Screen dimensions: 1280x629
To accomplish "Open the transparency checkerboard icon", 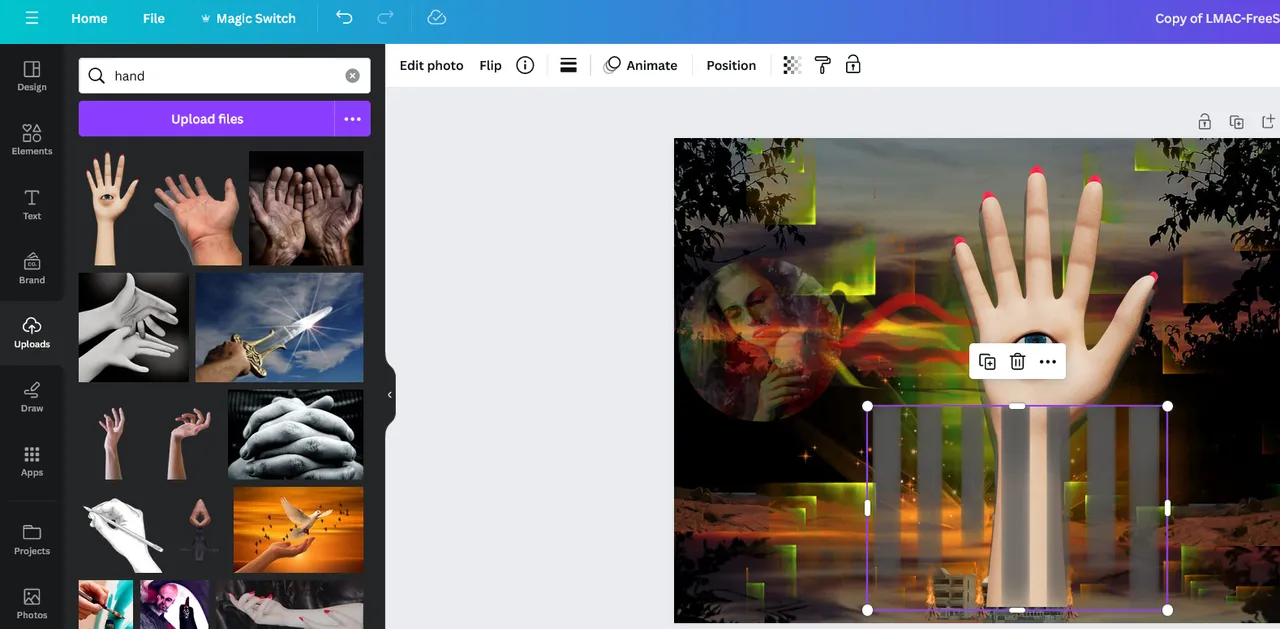I will (792, 65).
